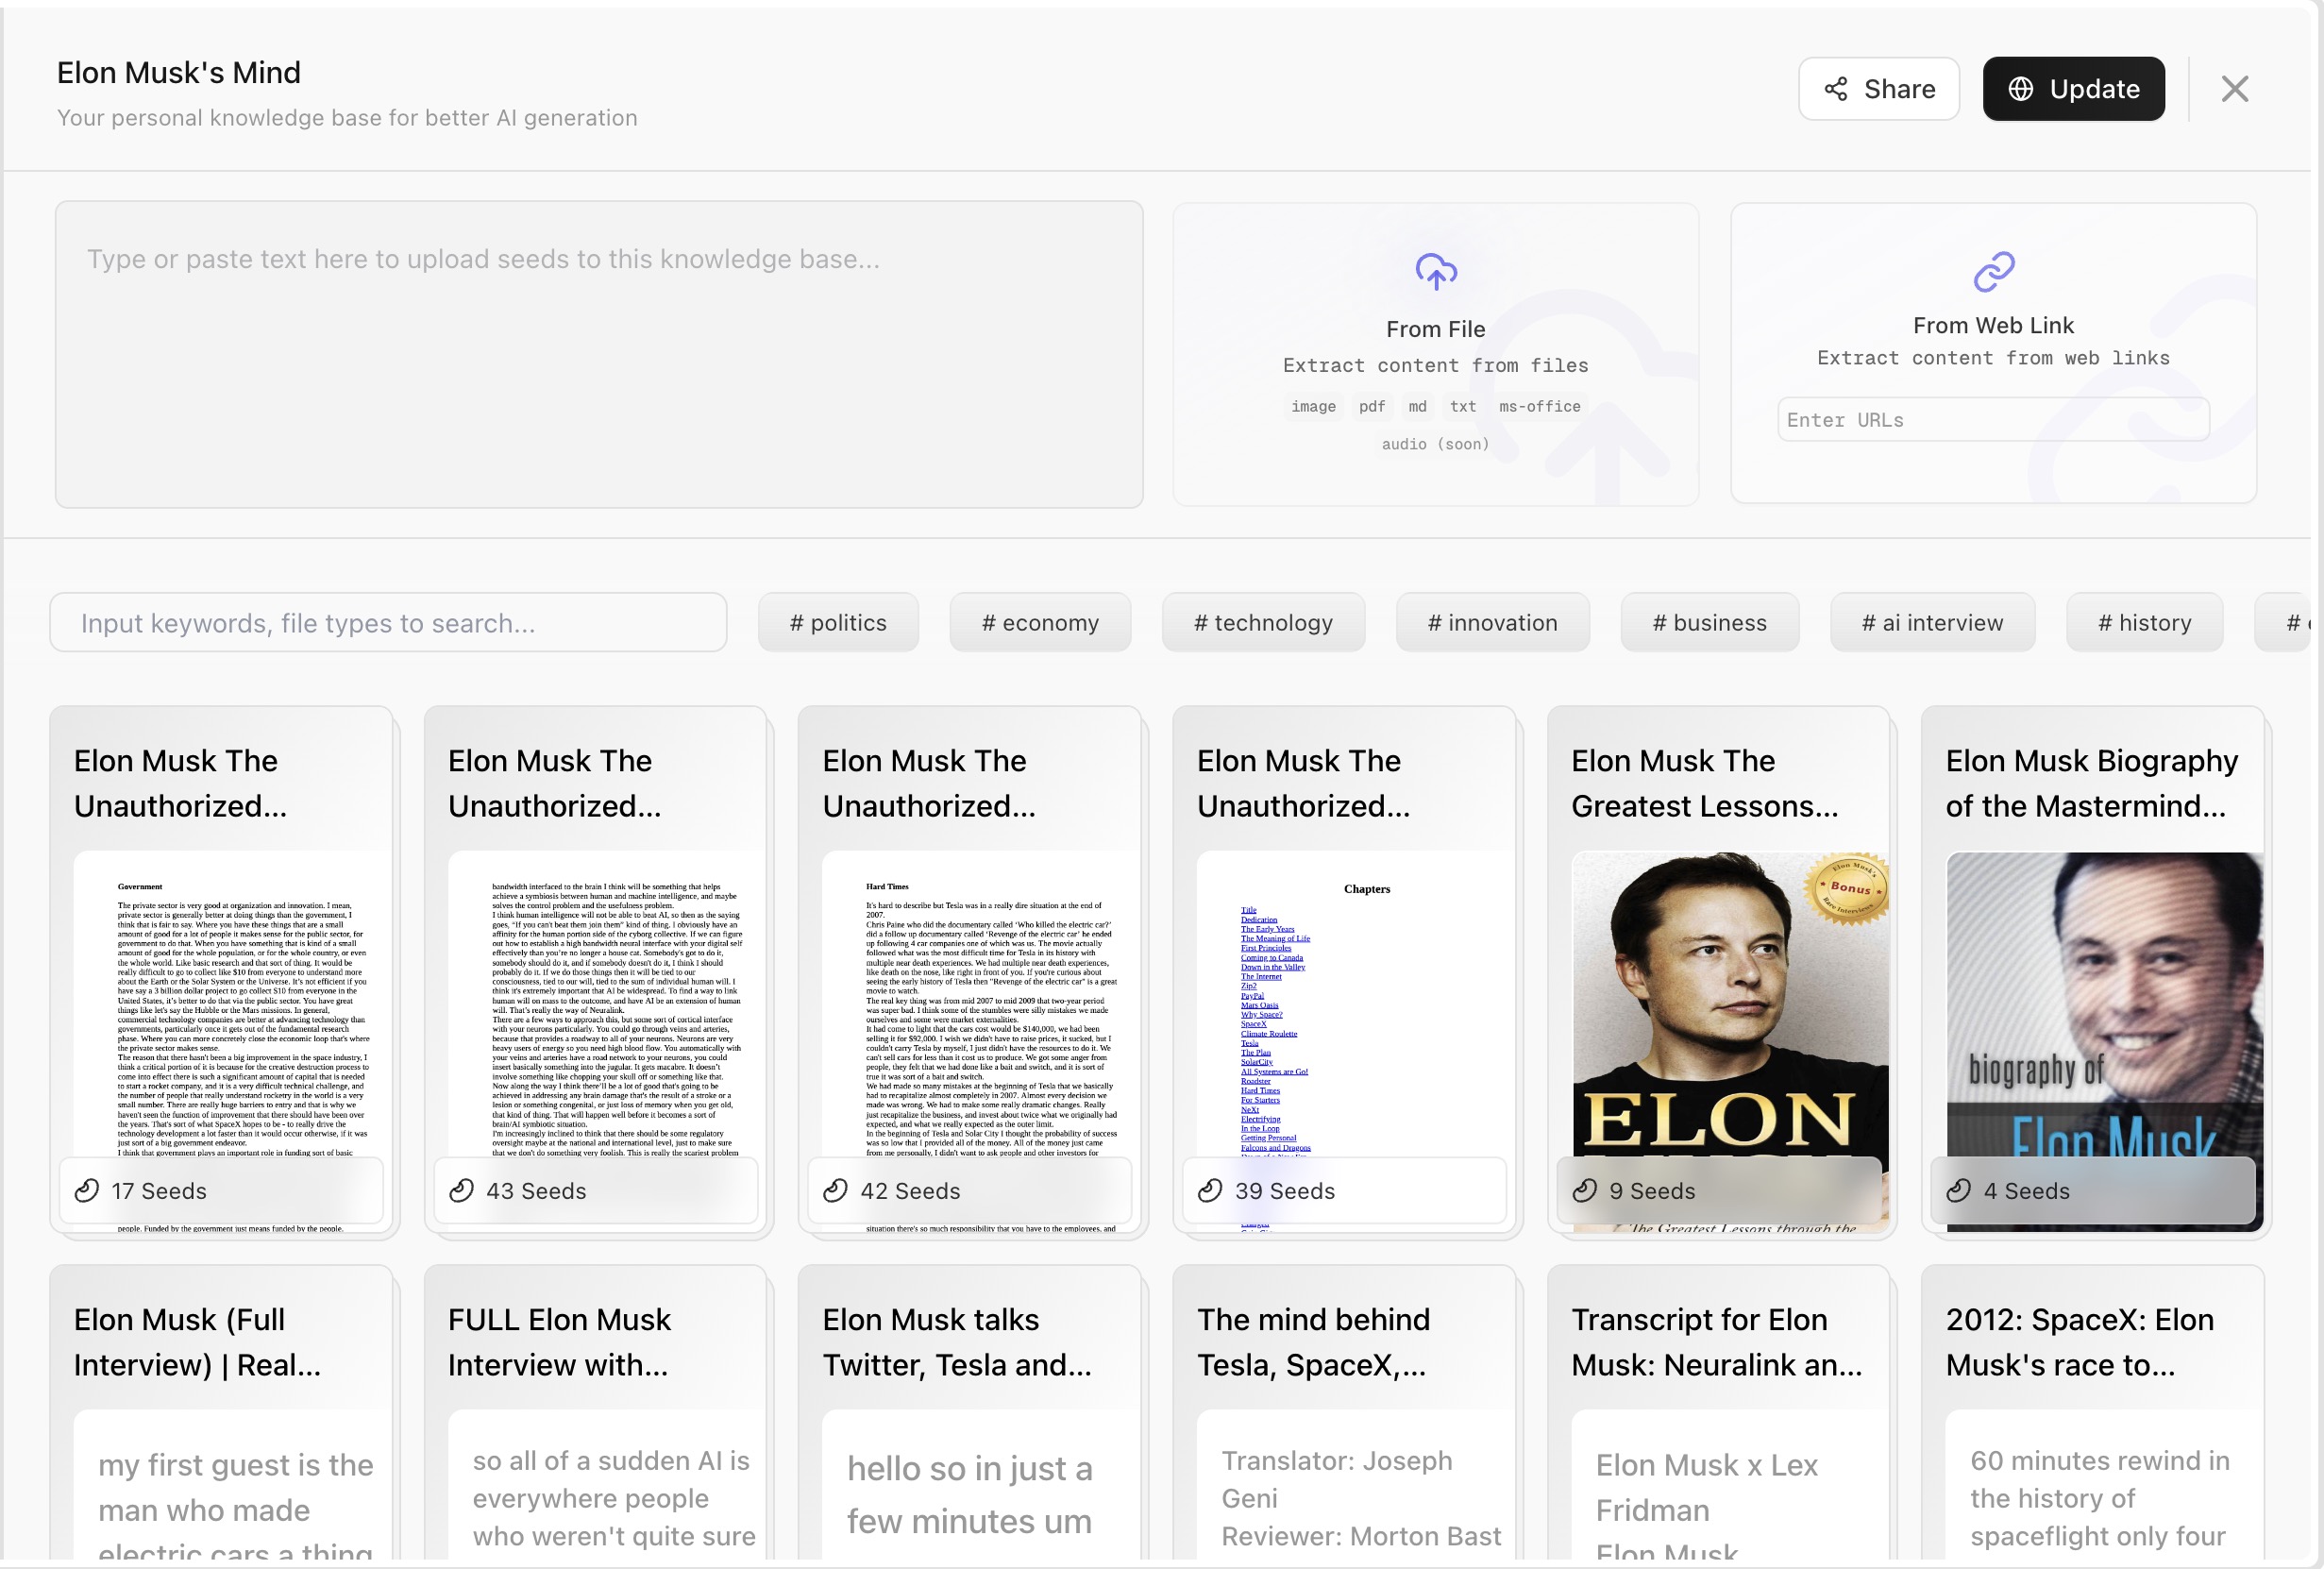This screenshot has width=2324, height=1569.
Task: Click the seed icon beside 39 Seeds
Action: [1210, 1190]
